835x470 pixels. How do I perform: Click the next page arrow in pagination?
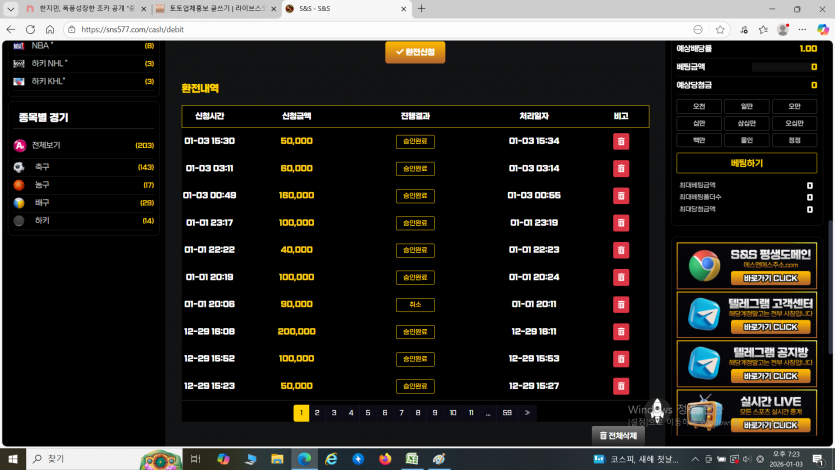(527, 412)
